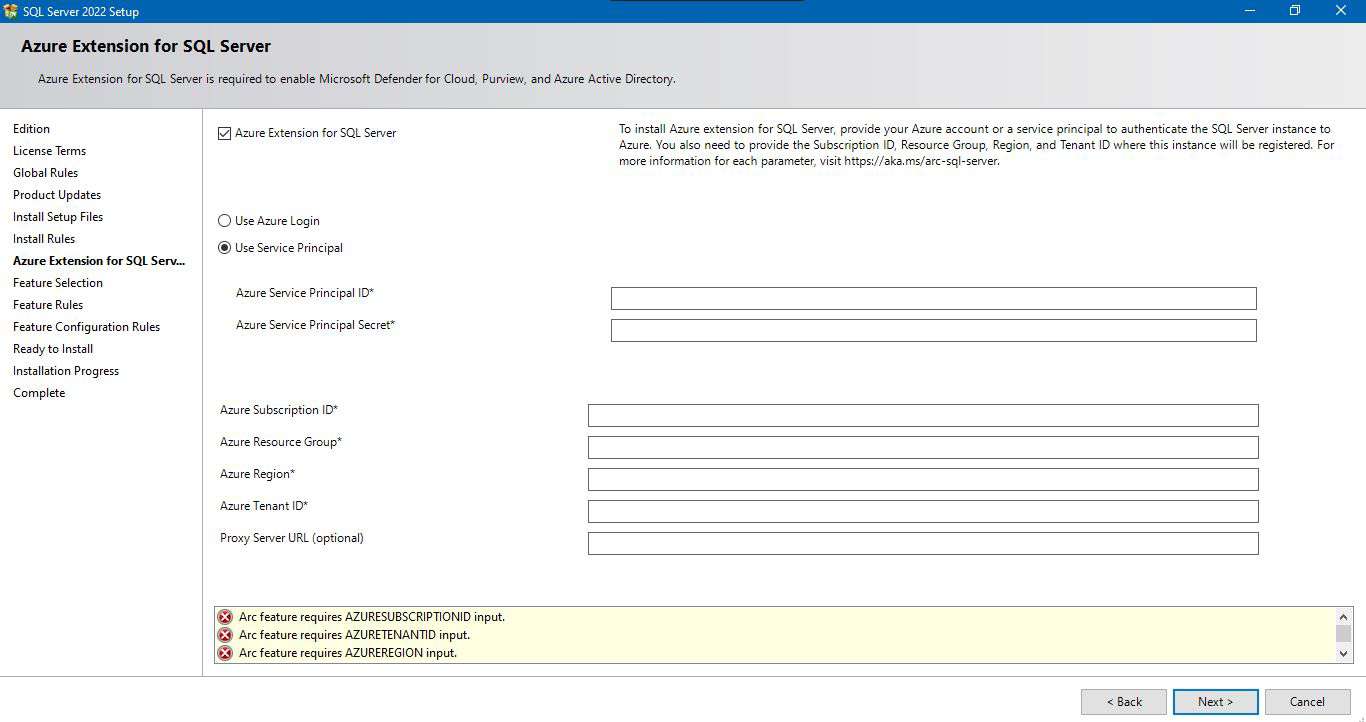
Task: Open the Feature Configuration Rules step
Action: (86, 327)
